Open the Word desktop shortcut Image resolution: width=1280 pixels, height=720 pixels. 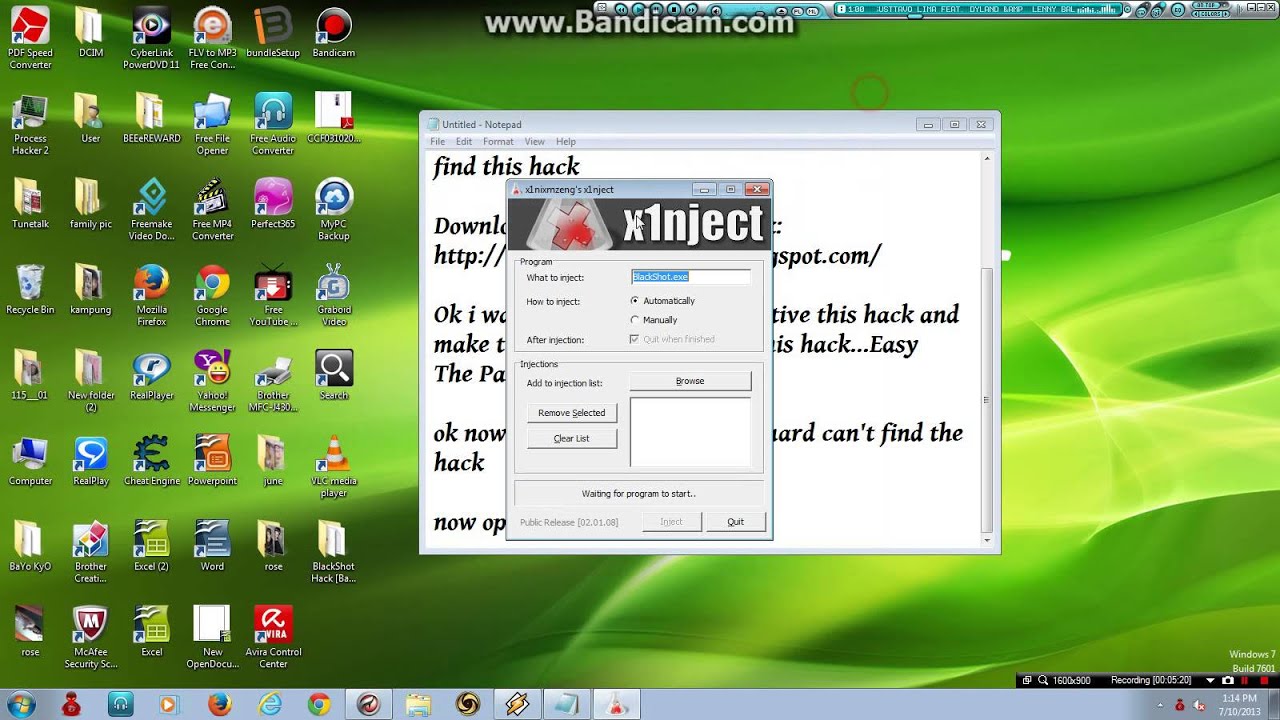(212, 546)
